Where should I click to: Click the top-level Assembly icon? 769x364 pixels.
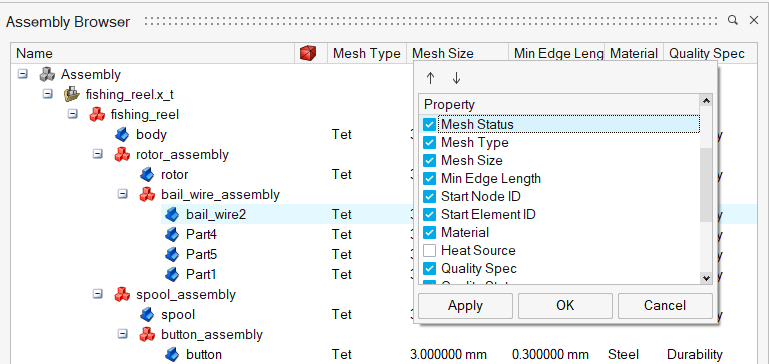pos(47,74)
